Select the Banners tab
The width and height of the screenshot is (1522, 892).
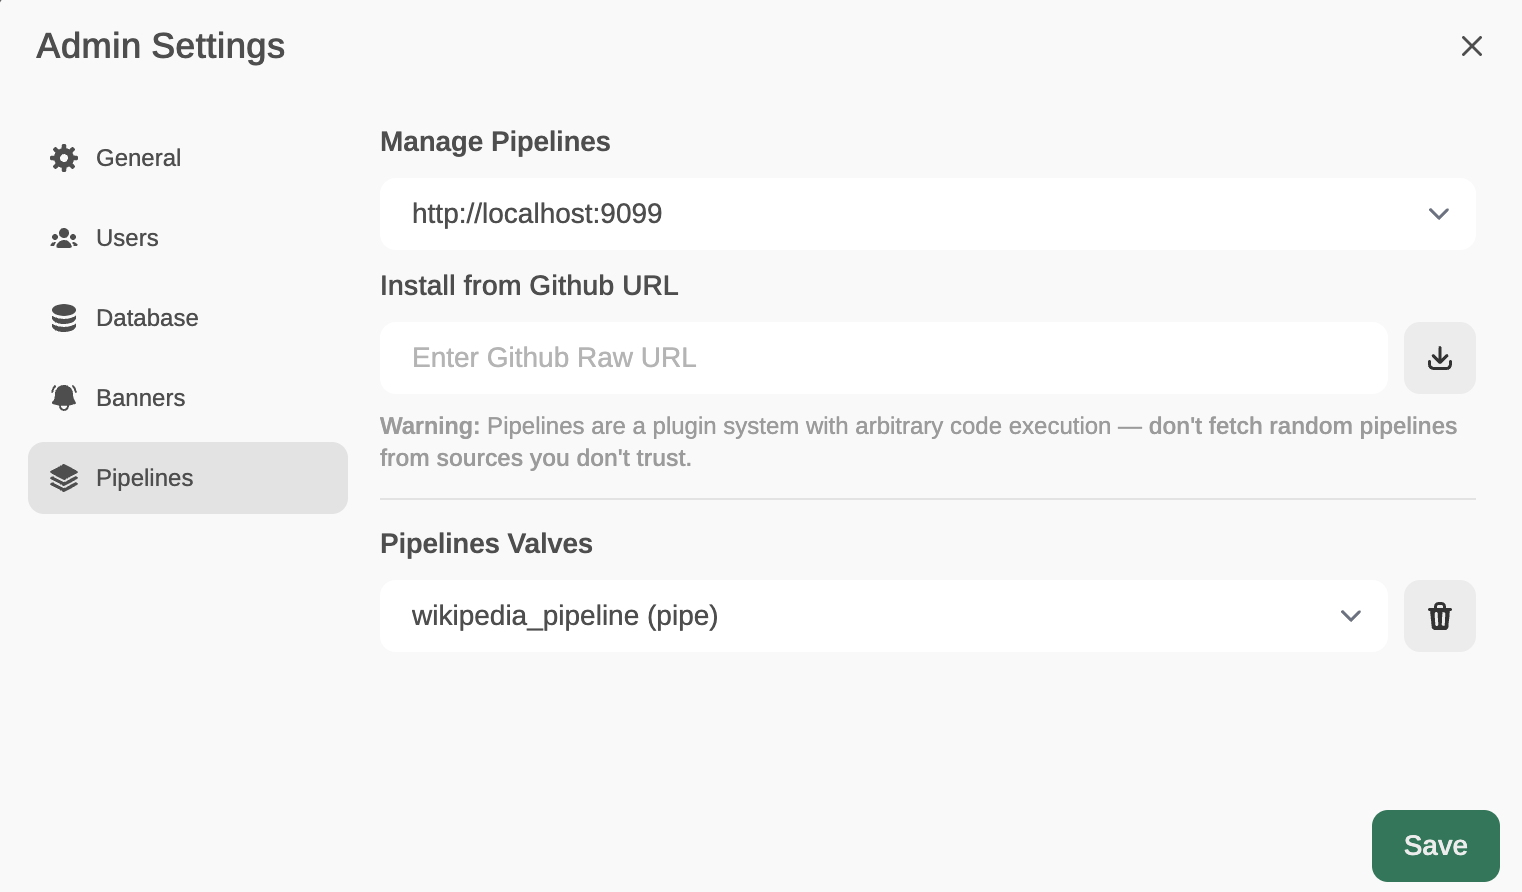tap(188, 398)
